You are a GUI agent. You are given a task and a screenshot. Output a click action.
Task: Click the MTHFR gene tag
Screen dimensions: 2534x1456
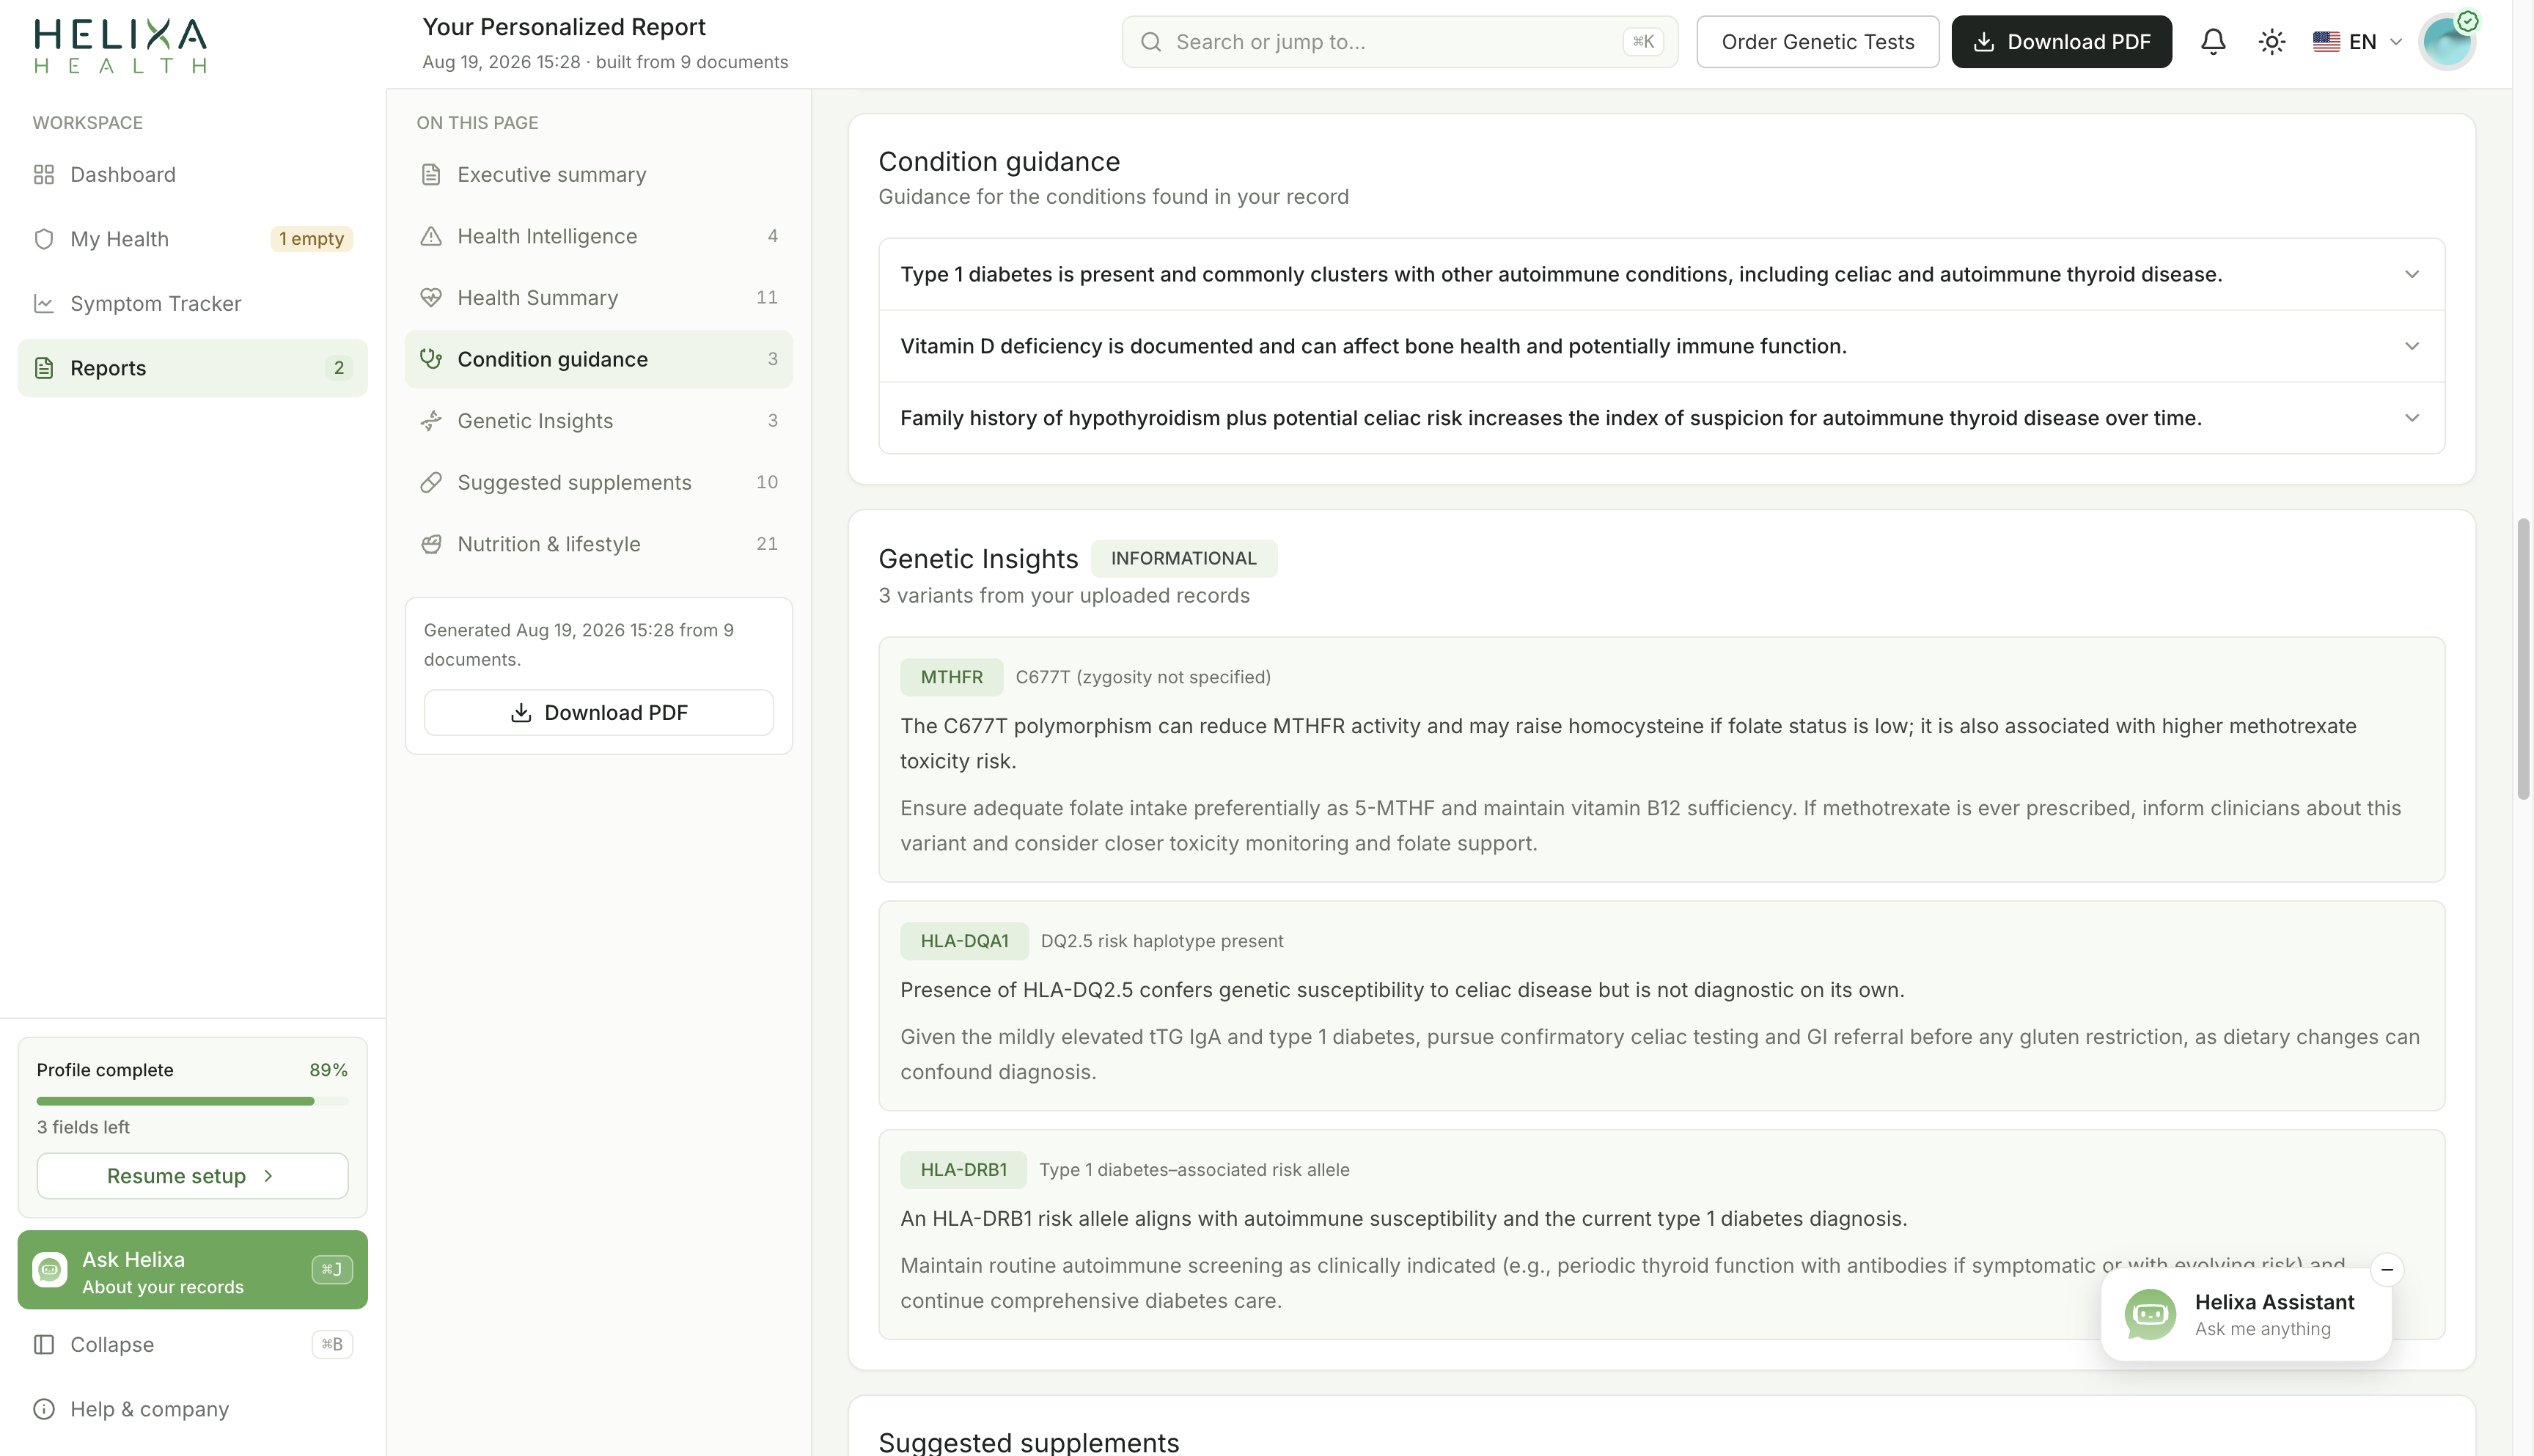coord(951,677)
